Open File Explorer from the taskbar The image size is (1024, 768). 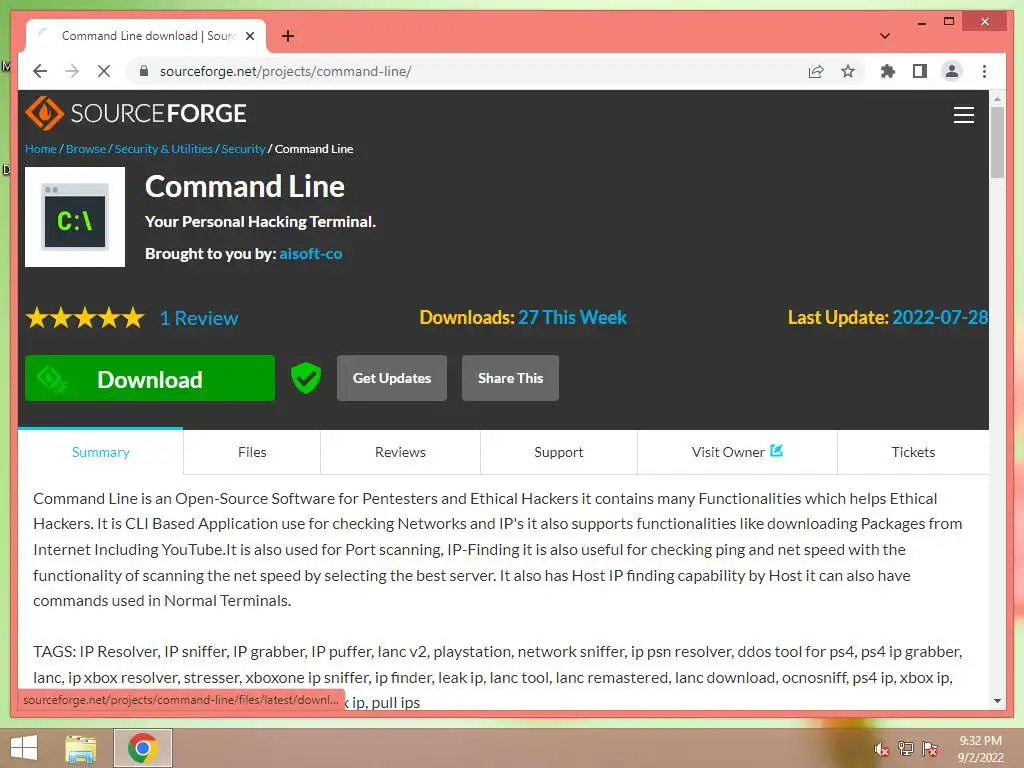(x=81, y=748)
